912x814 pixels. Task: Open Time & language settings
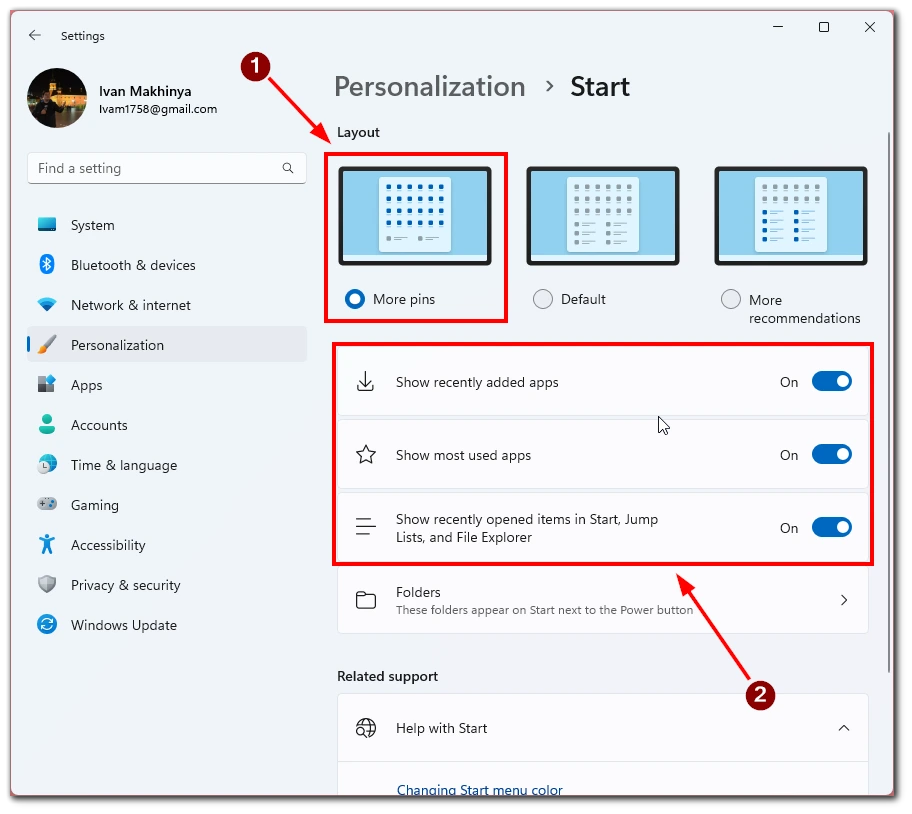pyautogui.click(x=167, y=465)
